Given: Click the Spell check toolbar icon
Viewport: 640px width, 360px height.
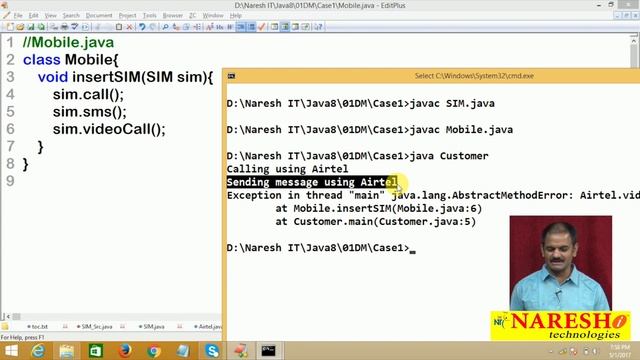Looking at the screenshot, I should pos(74,27).
